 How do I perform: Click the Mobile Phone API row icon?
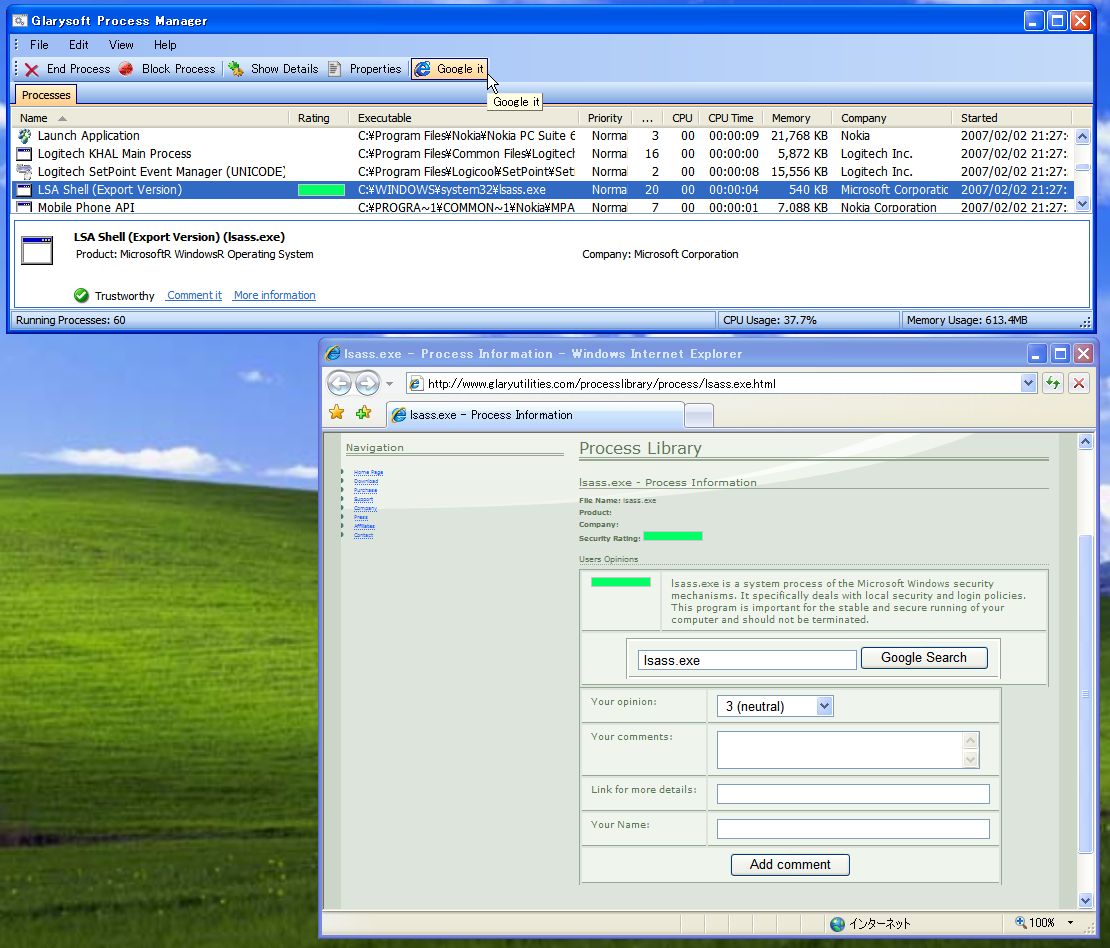pos(25,207)
